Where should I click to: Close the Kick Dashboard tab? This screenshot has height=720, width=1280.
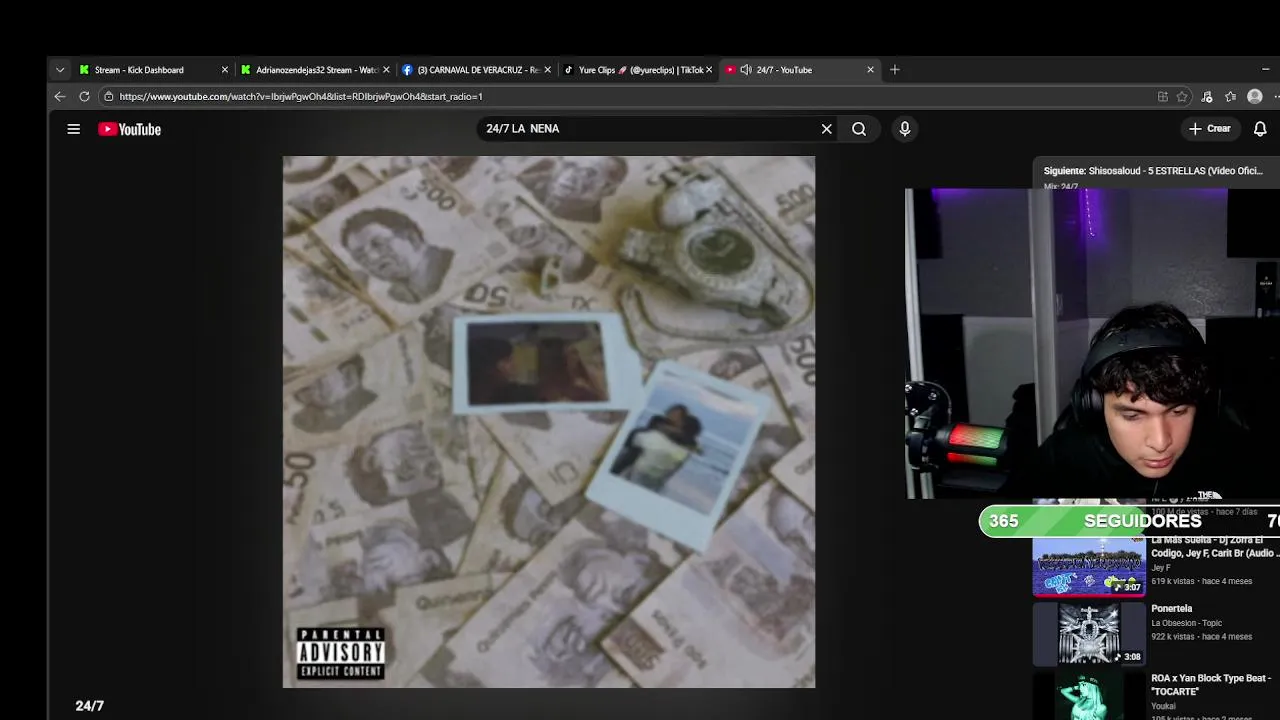[225, 70]
